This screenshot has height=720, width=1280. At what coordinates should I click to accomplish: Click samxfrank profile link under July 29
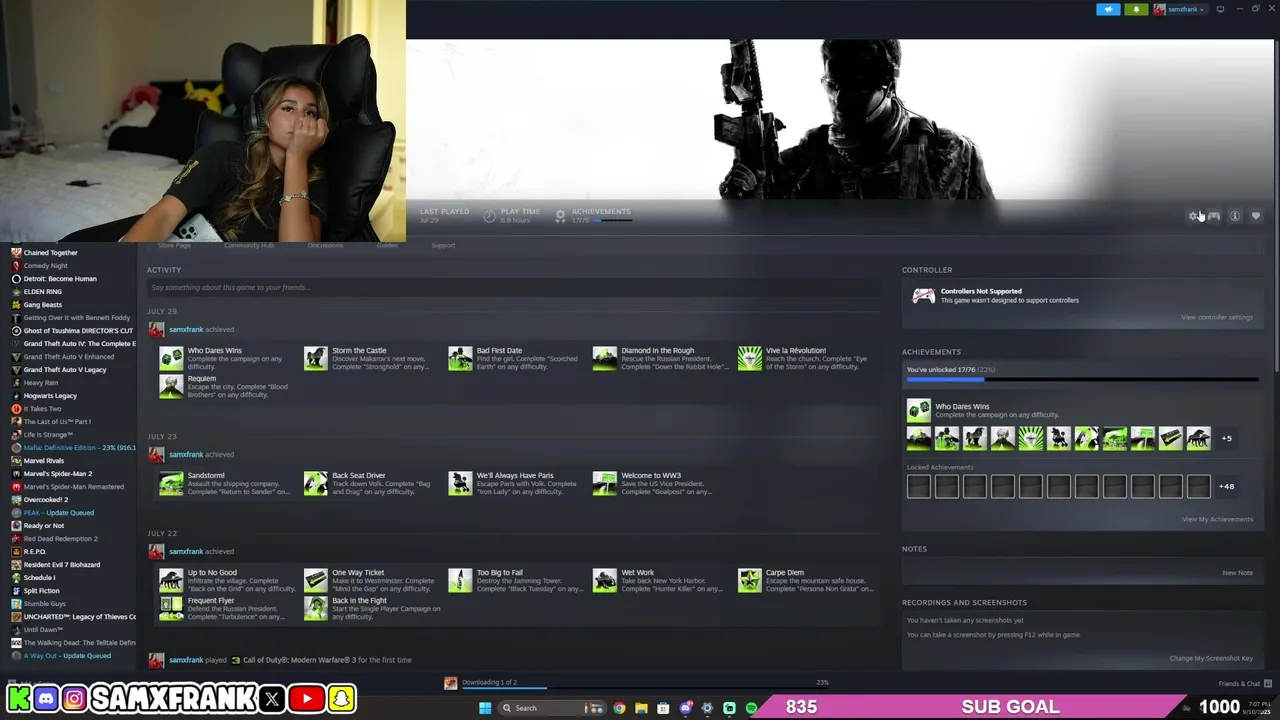pyautogui.click(x=186, y=330)
